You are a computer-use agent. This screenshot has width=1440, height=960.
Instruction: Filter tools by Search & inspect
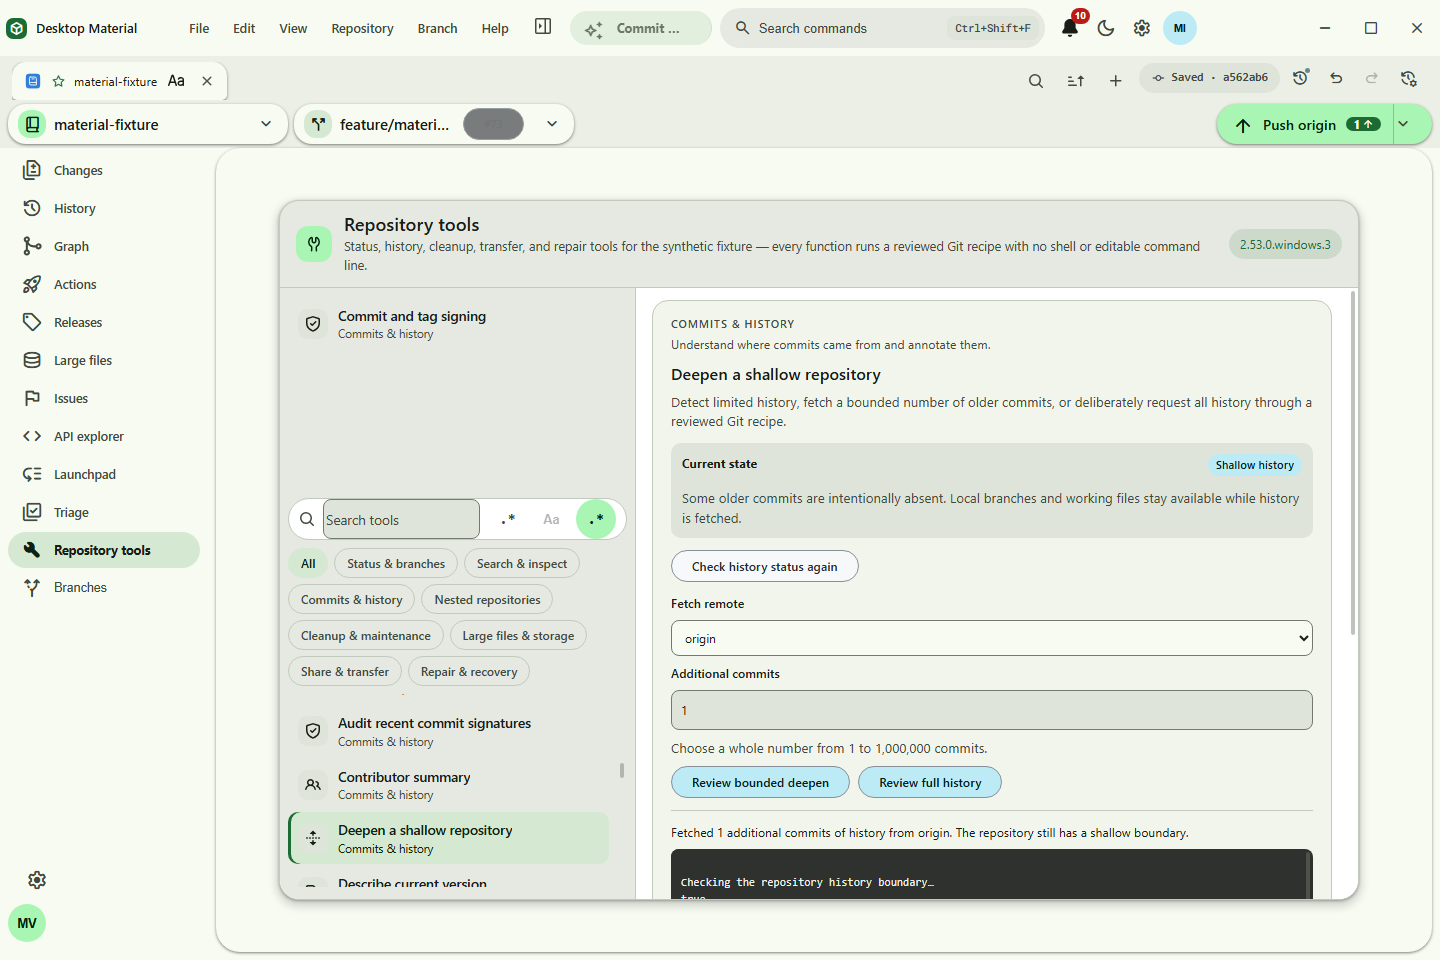522,564
